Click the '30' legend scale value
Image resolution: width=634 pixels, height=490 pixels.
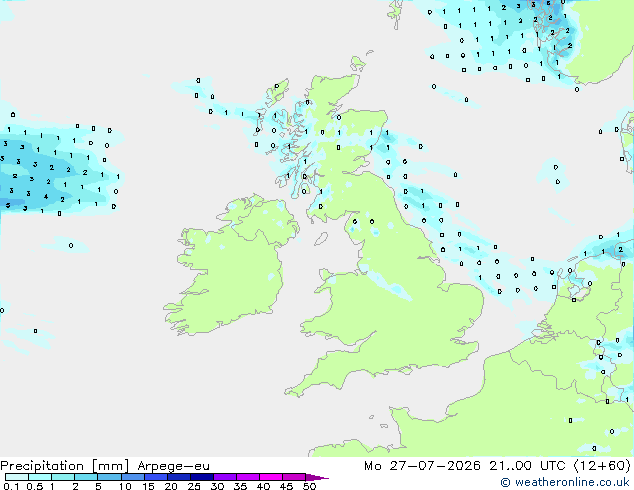click(217, 486)
